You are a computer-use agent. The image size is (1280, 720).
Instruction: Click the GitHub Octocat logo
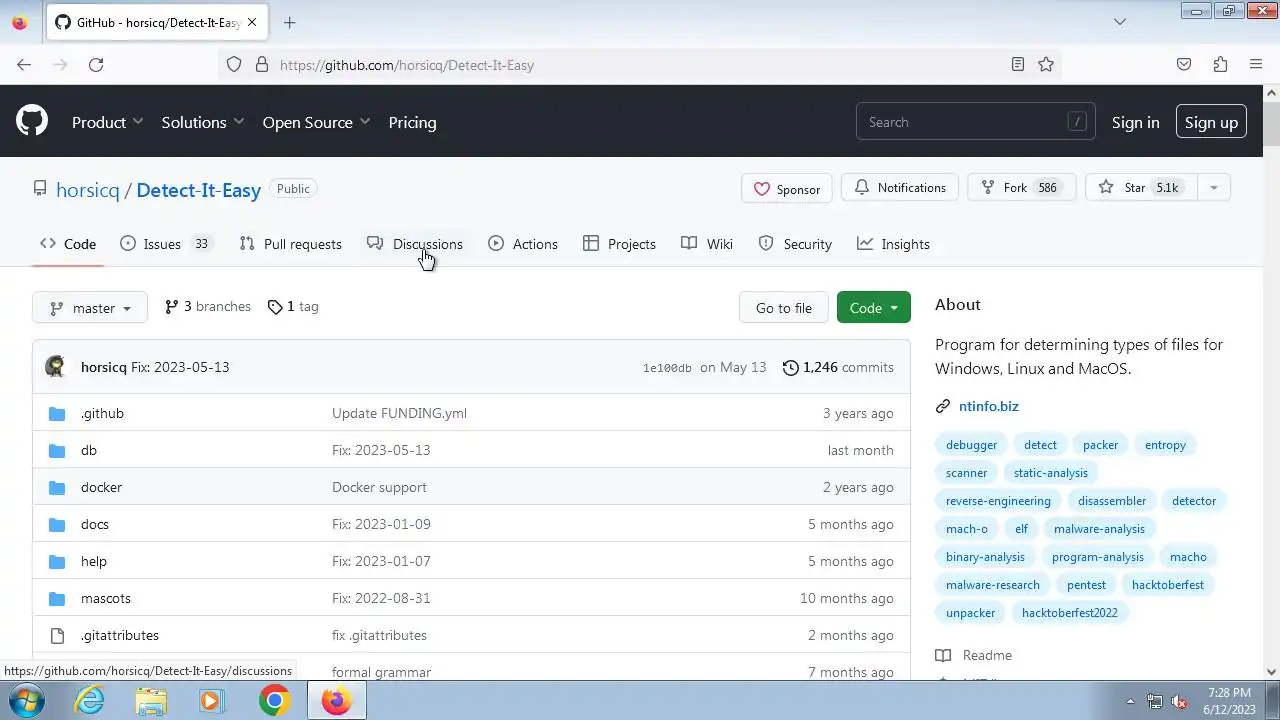[x=32, y=122]
